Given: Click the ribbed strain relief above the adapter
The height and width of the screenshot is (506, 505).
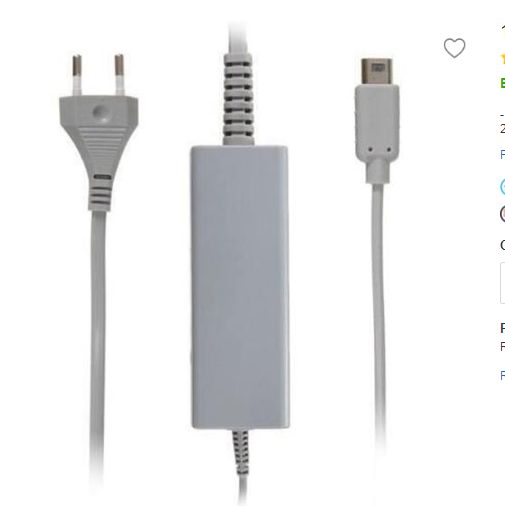Looking at the screenshot, I should click(238, 99).
